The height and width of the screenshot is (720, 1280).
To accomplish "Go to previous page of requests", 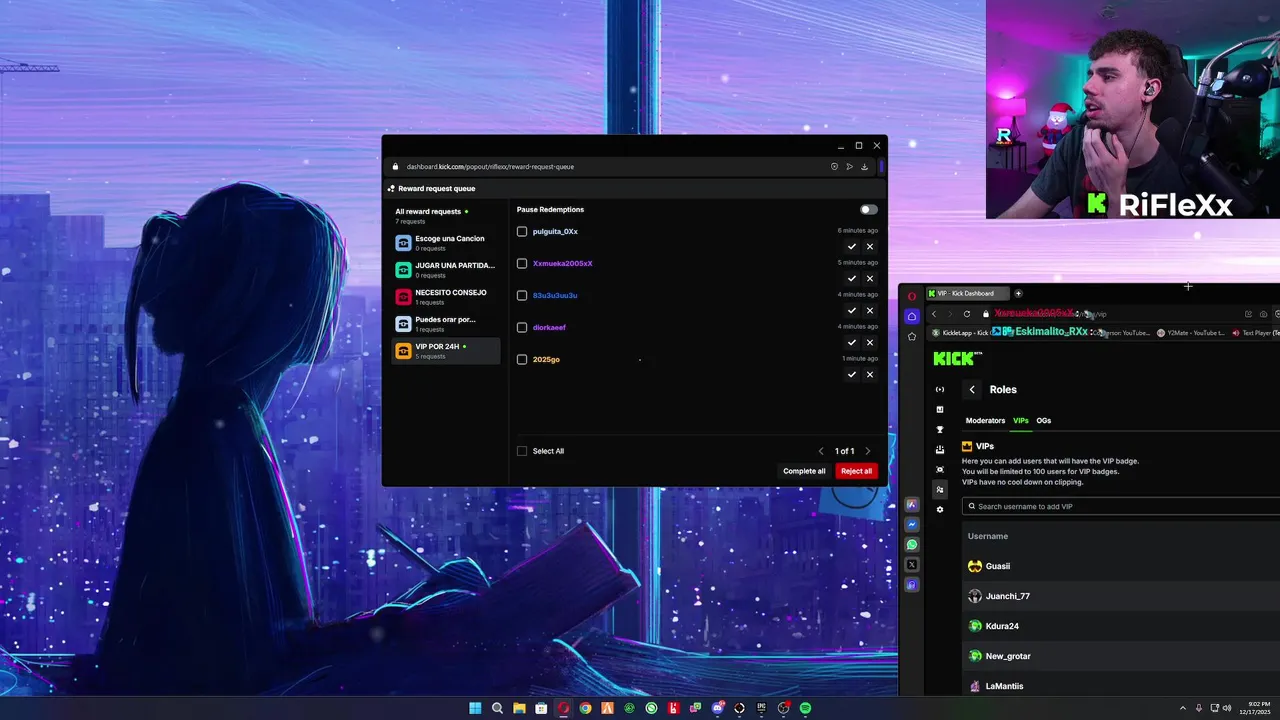I will click(x=821, y=451).
